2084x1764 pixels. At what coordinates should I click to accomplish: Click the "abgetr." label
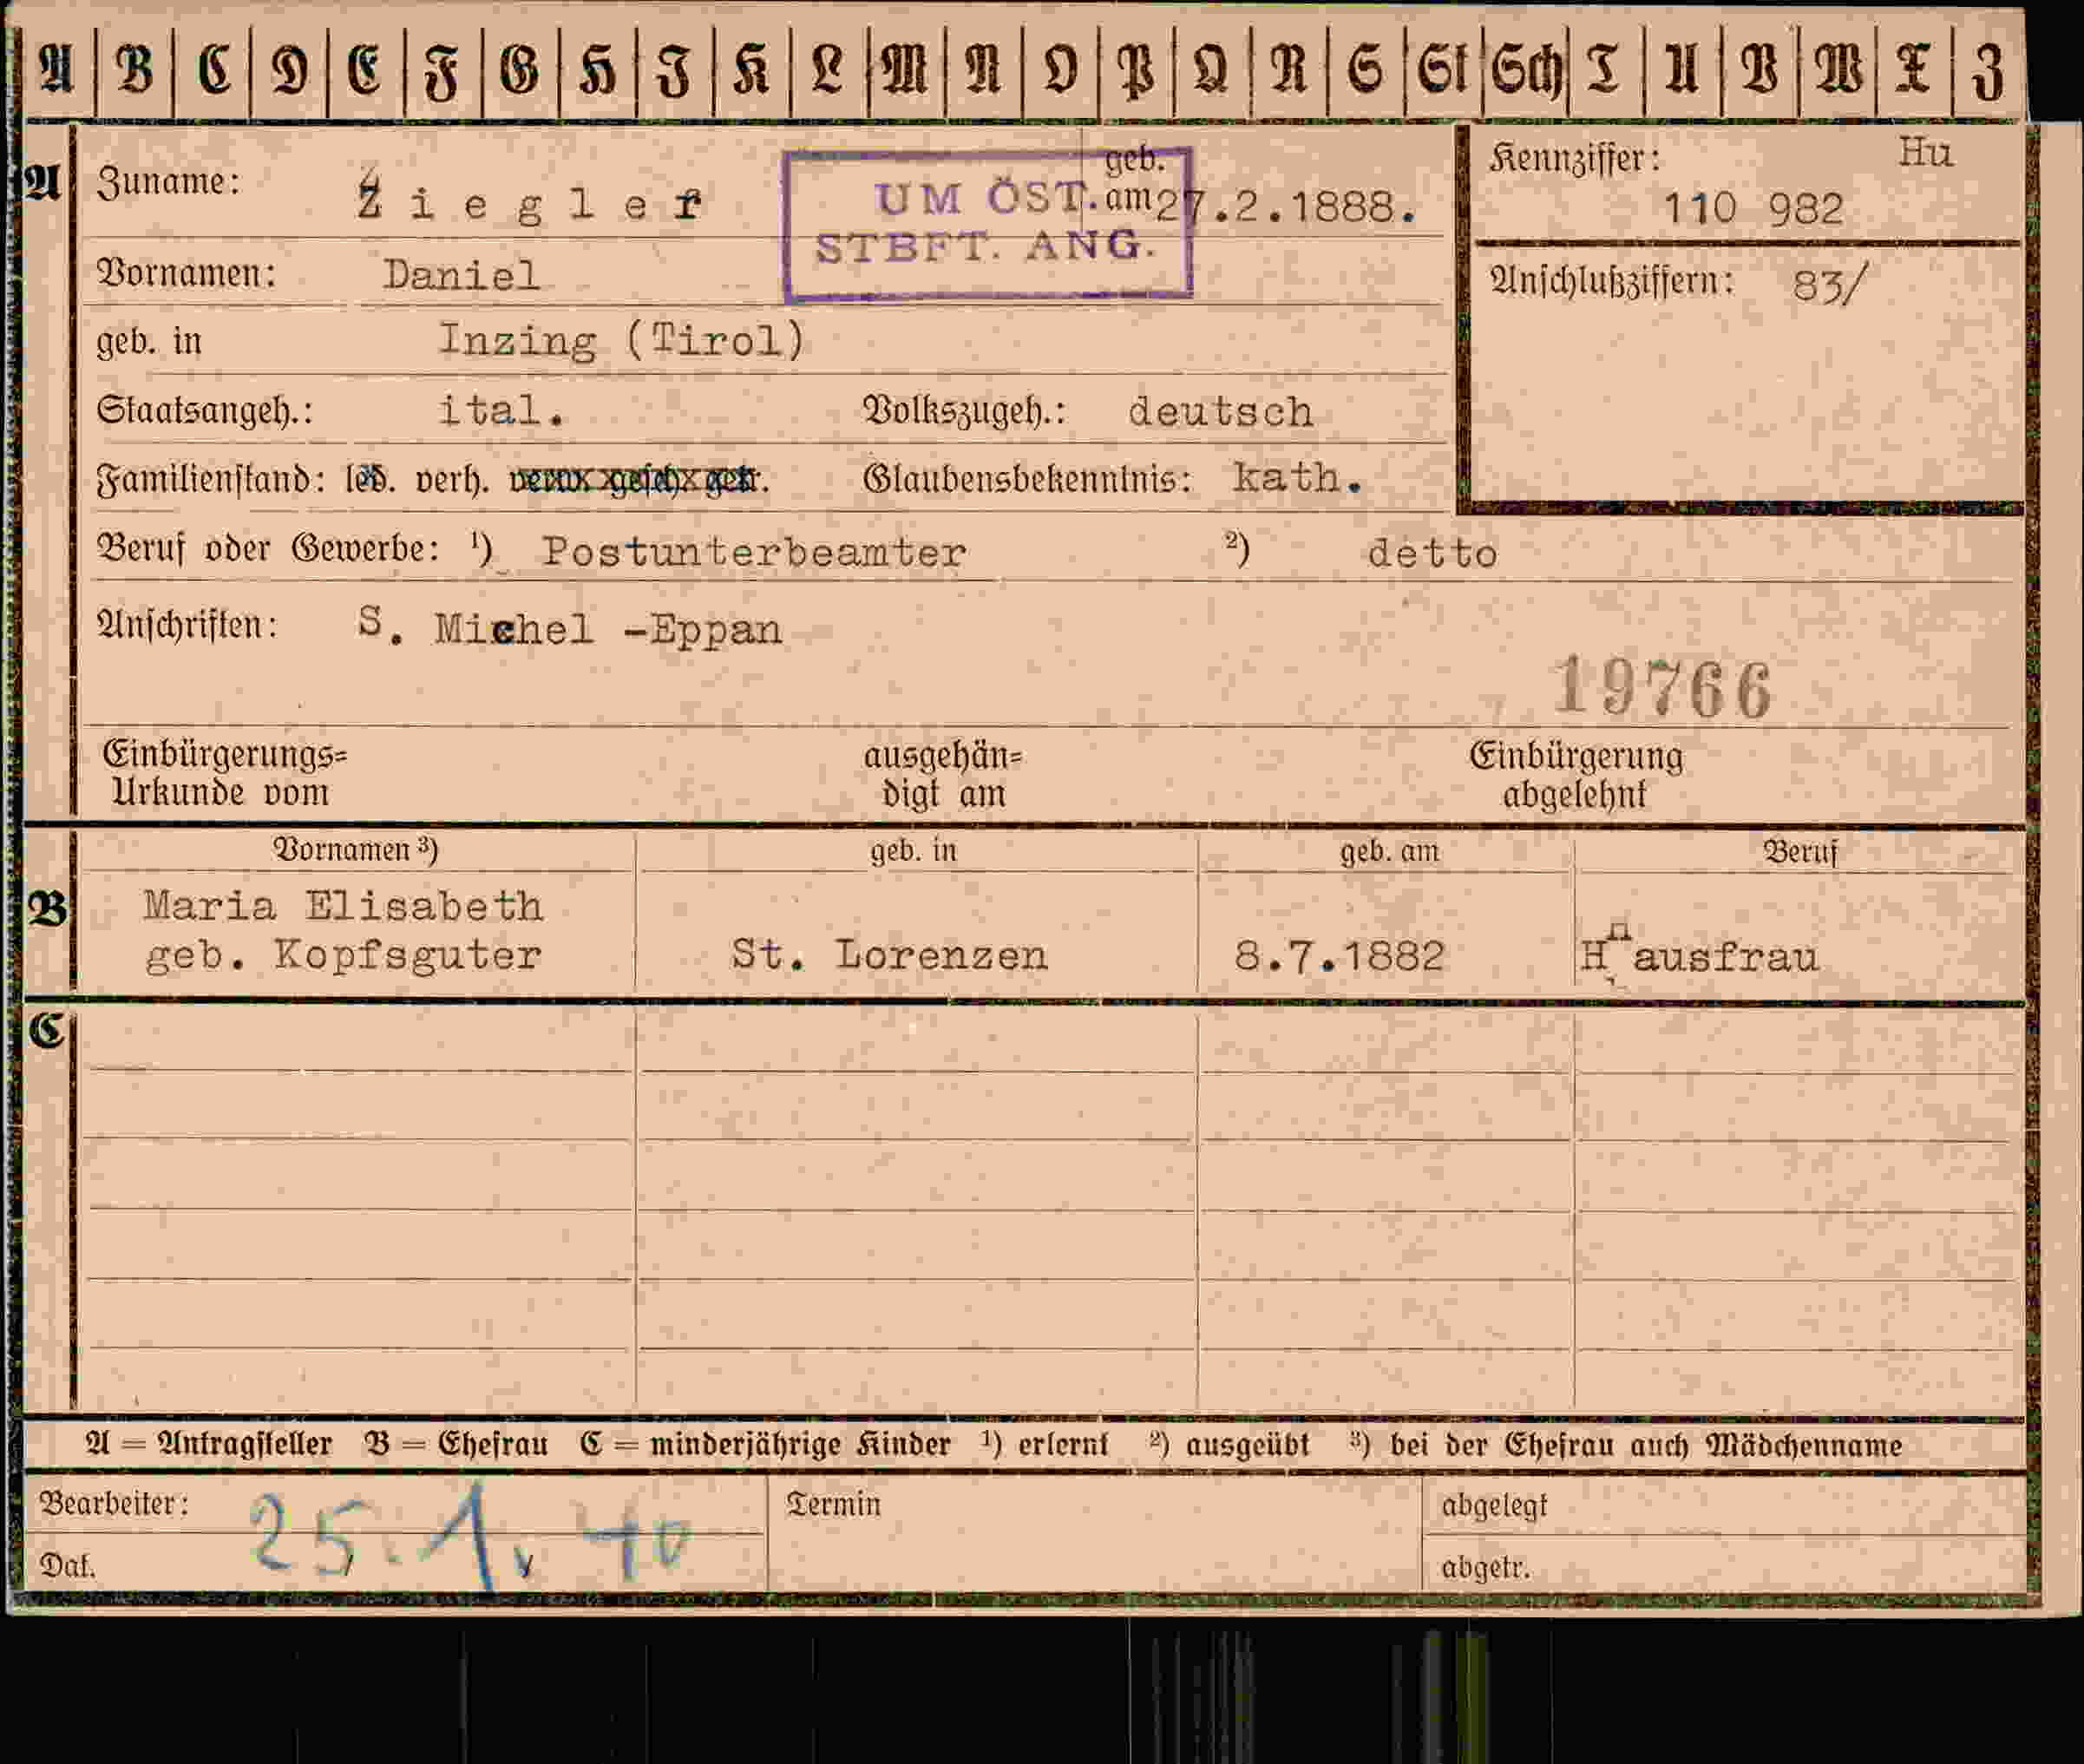(x=1485, y=1567)
